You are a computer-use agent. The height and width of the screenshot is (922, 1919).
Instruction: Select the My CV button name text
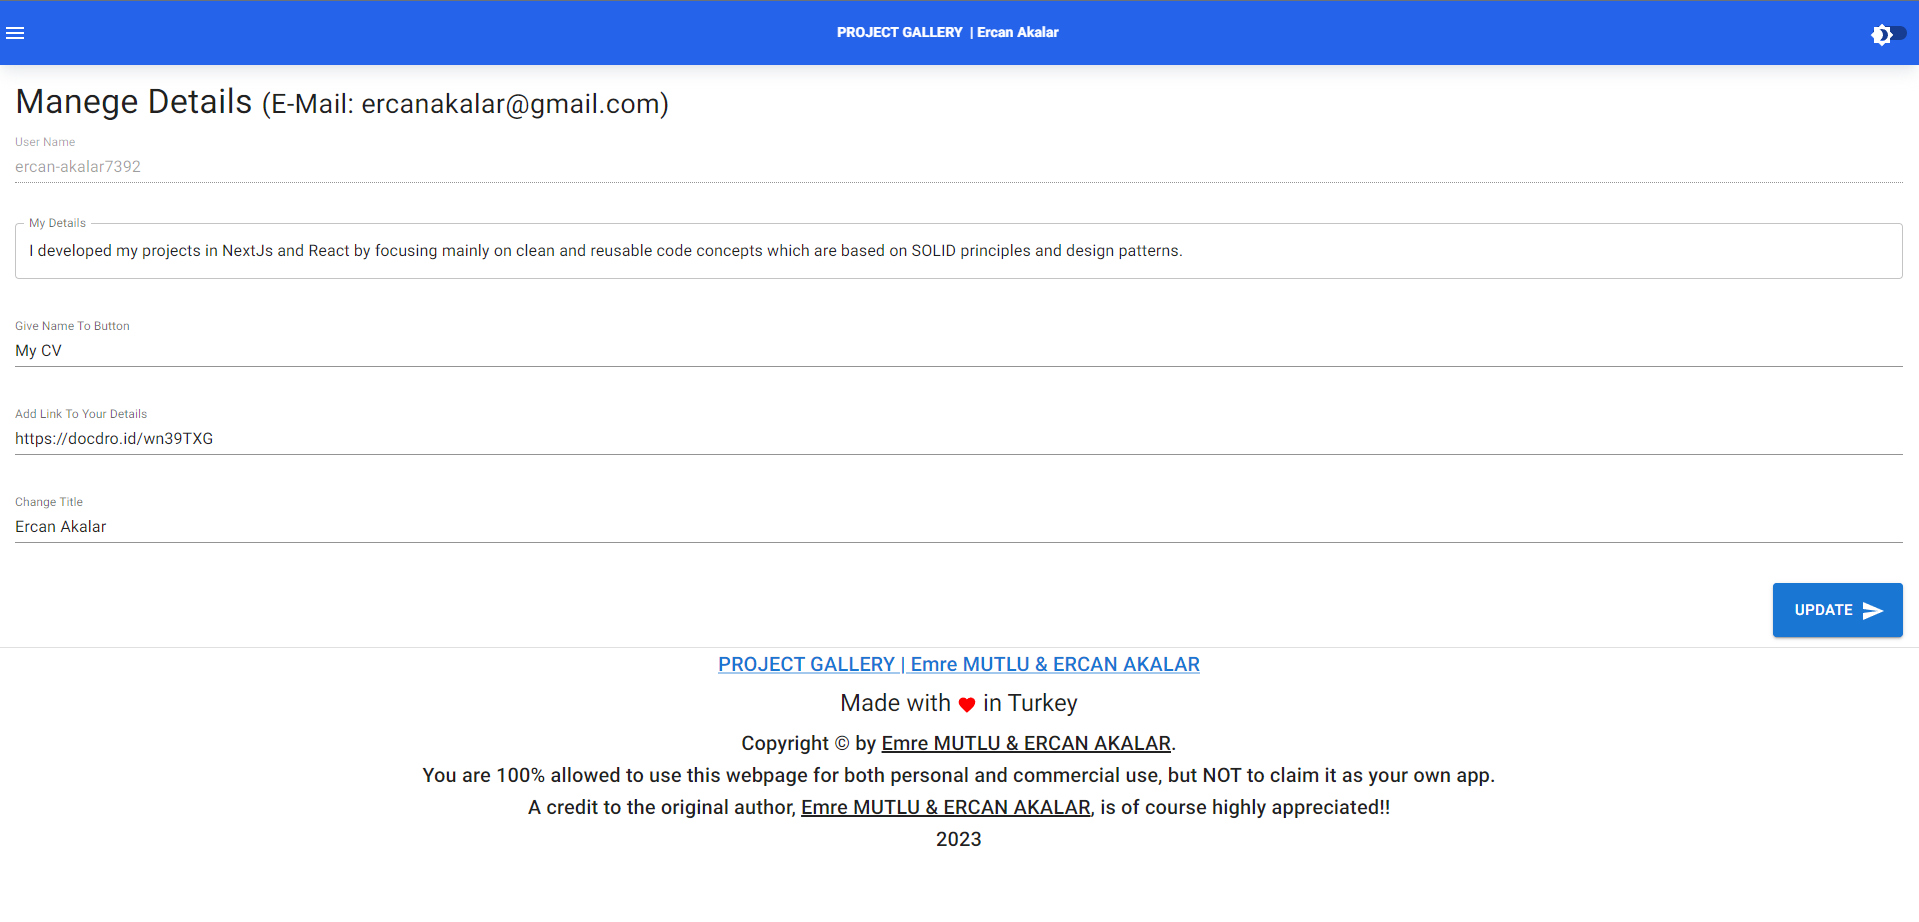point(38,350)
